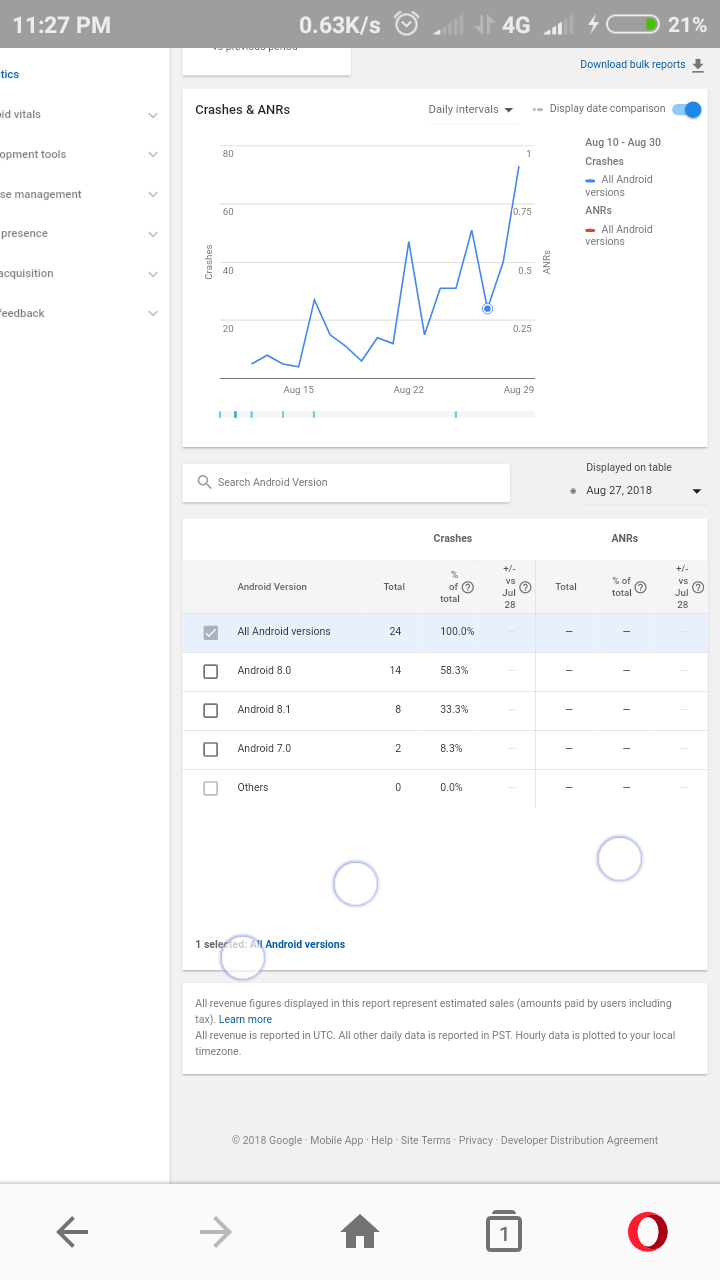Open the Aug 27, 2018 date dropdown
This screenshot has width=720, height=1280.
click(x=643, y=491)
